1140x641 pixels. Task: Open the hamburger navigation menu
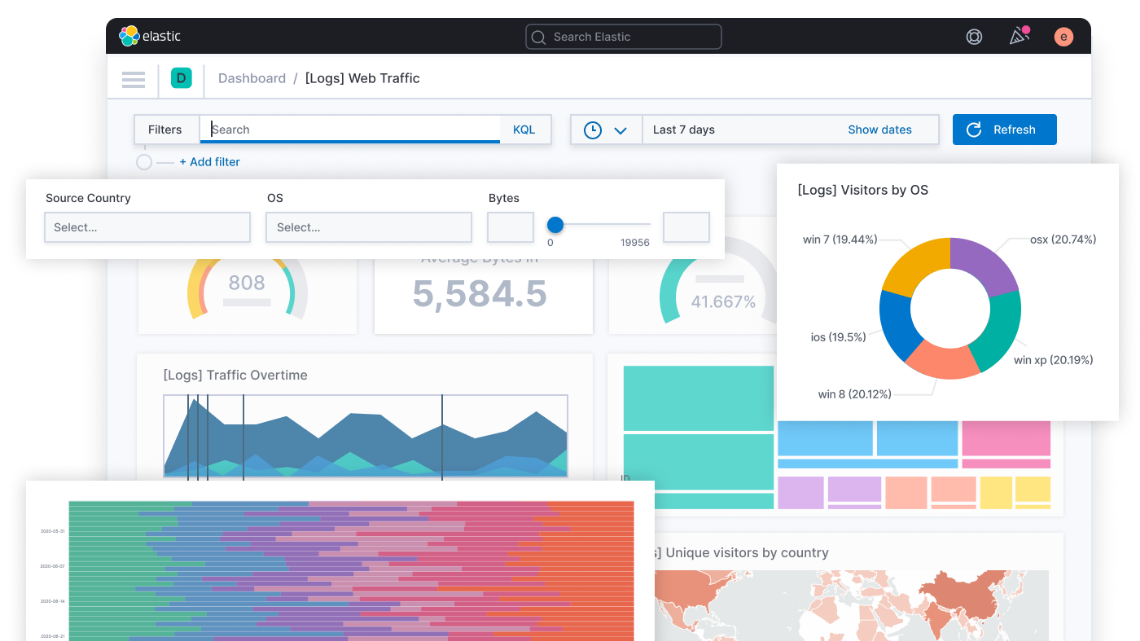tap(133, 78)
